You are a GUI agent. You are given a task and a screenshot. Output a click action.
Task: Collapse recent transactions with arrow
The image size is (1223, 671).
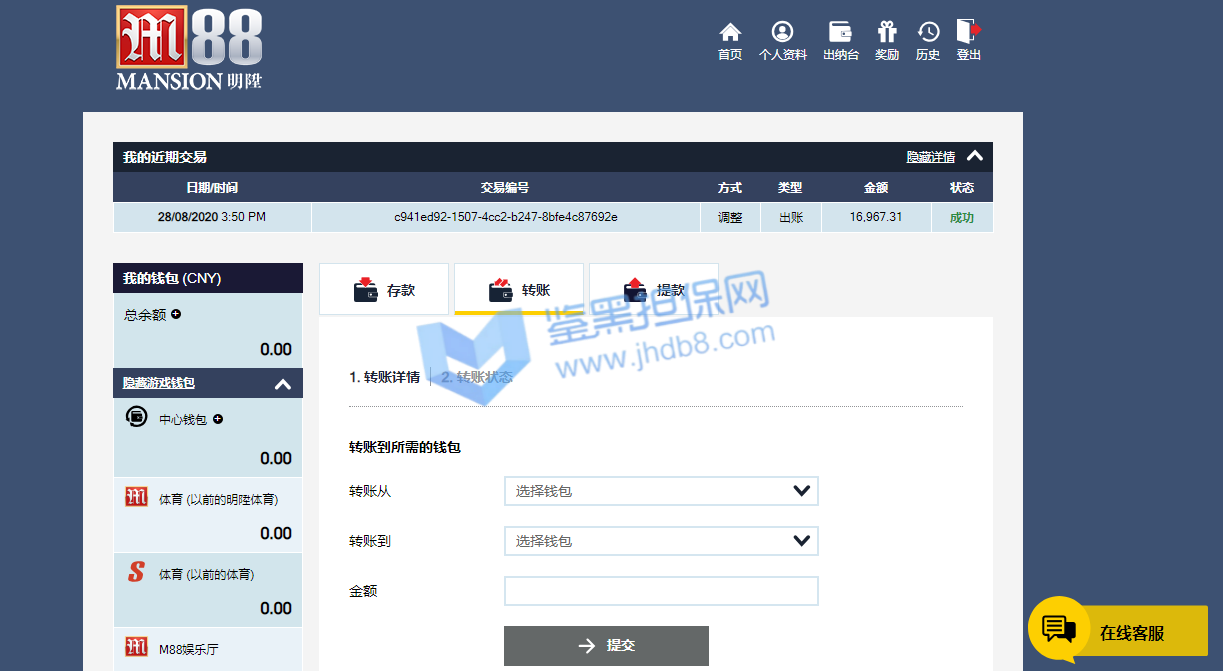pyautogui.click(x=975, y=156)
